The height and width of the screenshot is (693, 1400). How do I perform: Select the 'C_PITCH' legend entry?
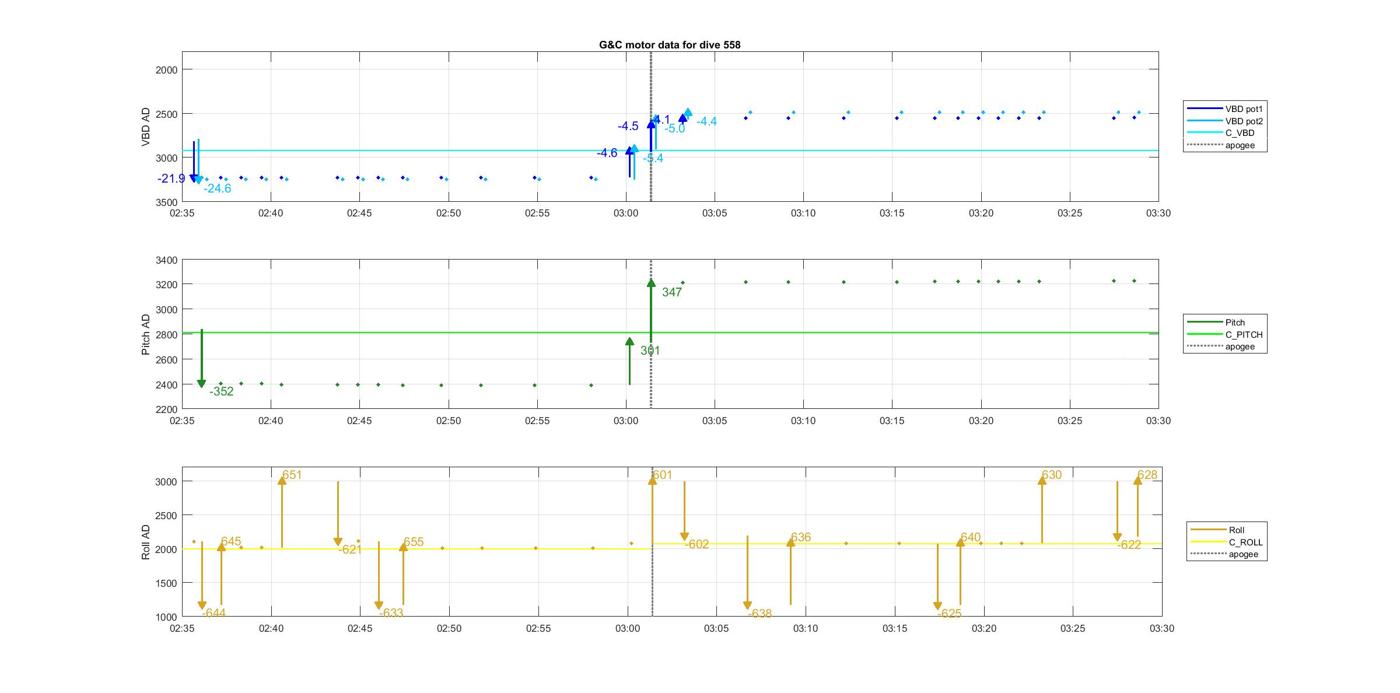pyautogui.click(x=1225, y=334)
